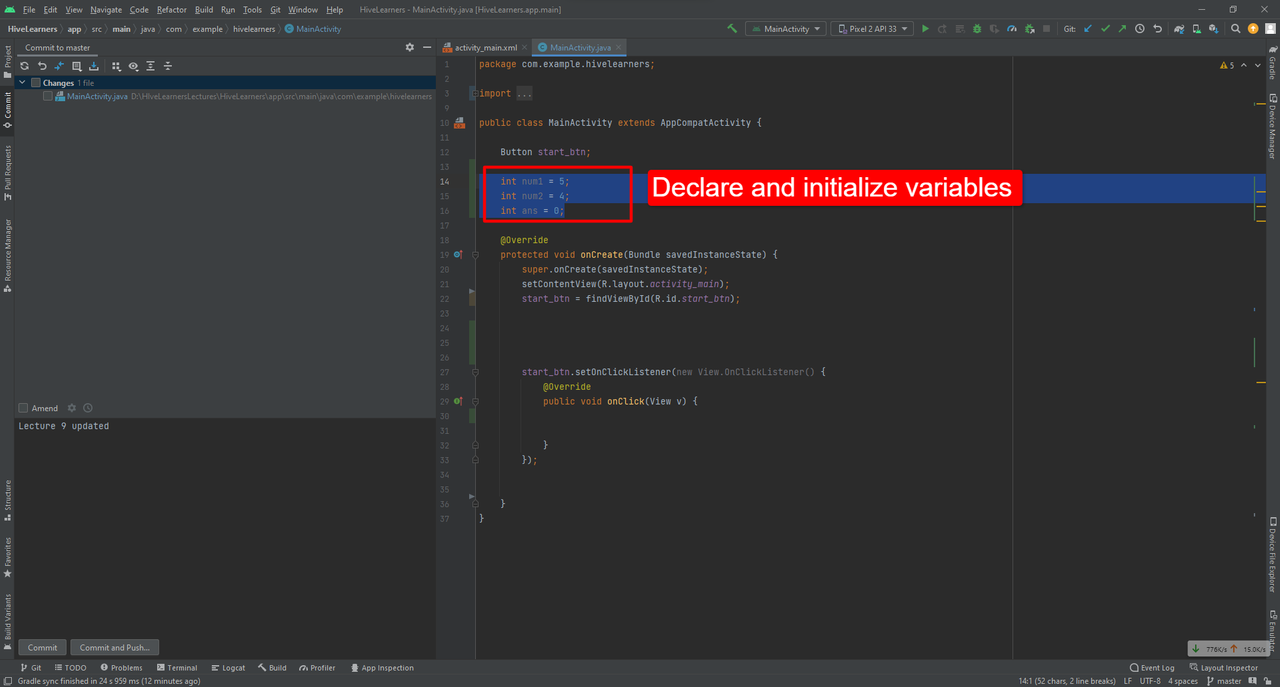Image resolution: width=1280 pixels, height=687 pixels.
Task: Click the Git Commit checkmark icon
Action: click(1105, 29)
